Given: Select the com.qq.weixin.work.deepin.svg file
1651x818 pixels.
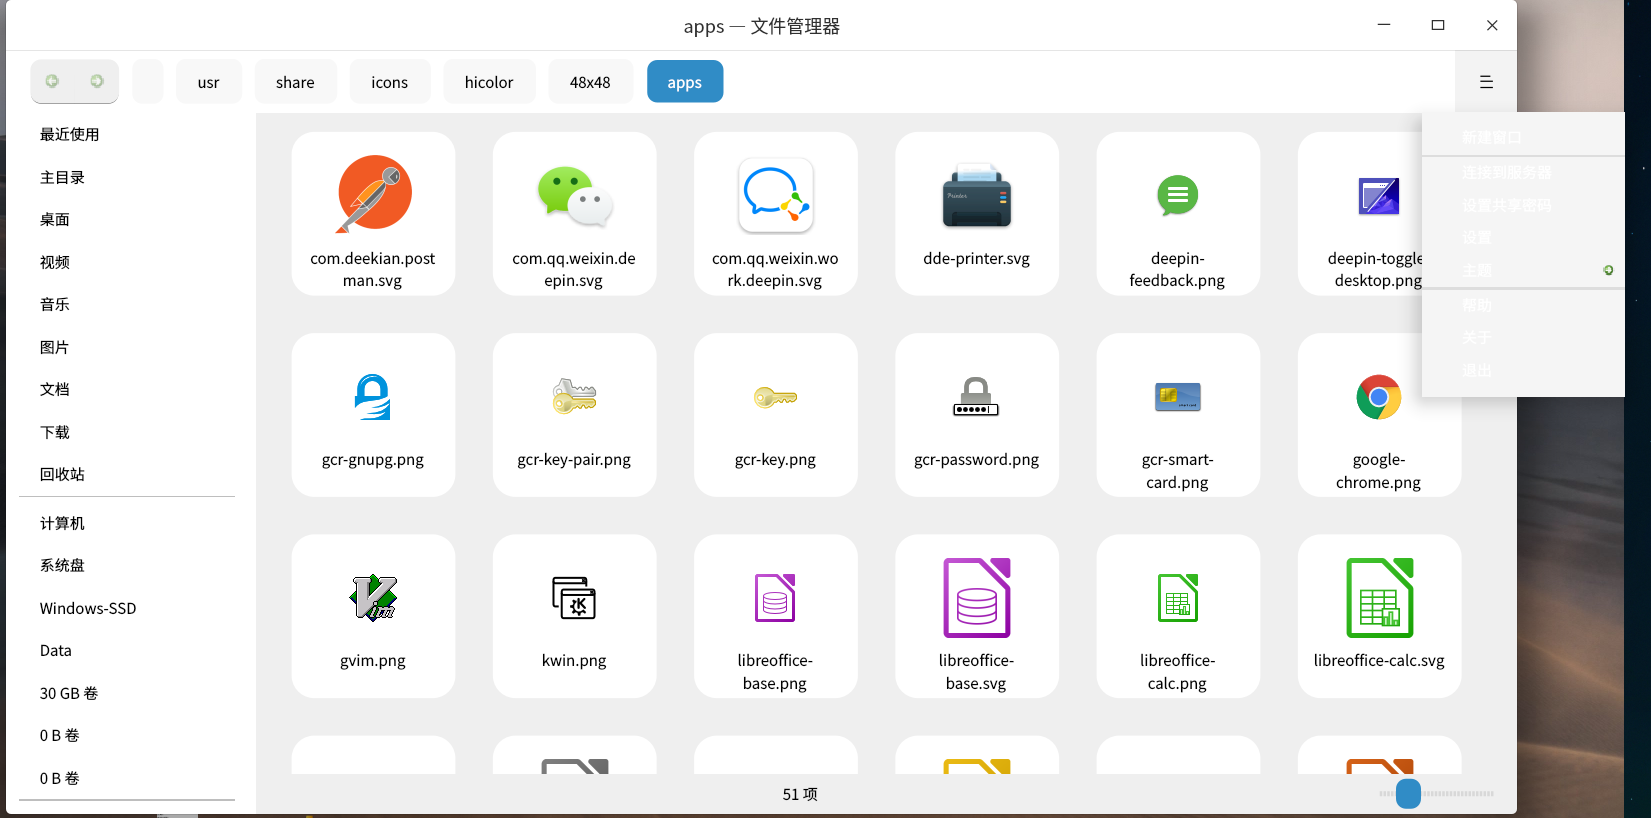Looking at the screenshot, I should point(775,213).
